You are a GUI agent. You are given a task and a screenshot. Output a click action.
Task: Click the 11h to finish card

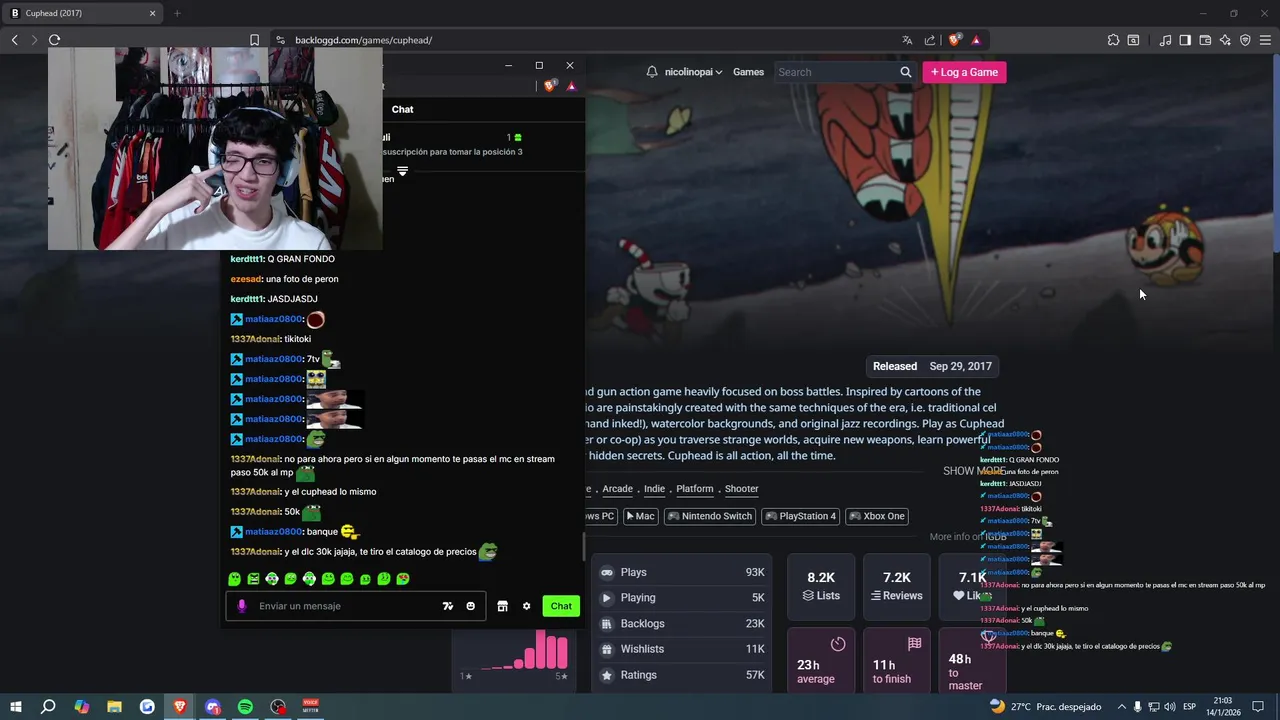point(897,660)
